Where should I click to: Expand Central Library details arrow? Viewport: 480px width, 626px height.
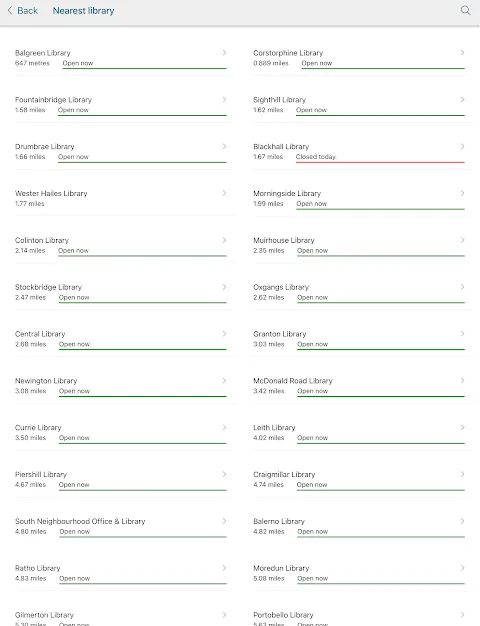click(224, 334)
